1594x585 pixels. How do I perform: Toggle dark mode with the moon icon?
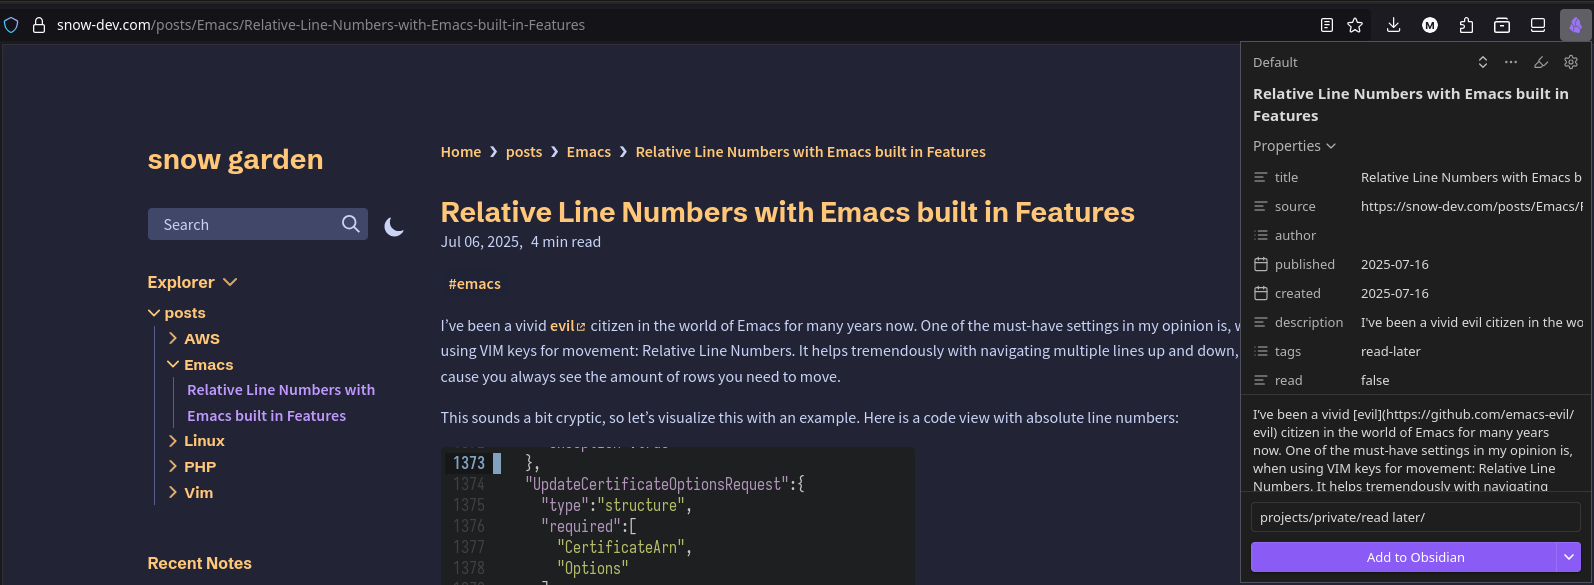pos(394,227)
